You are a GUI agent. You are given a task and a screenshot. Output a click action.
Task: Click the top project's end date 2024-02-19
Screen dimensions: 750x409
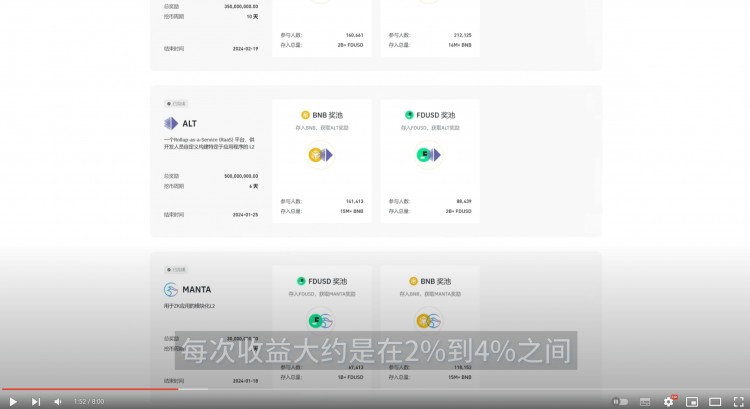click(245, 49)
